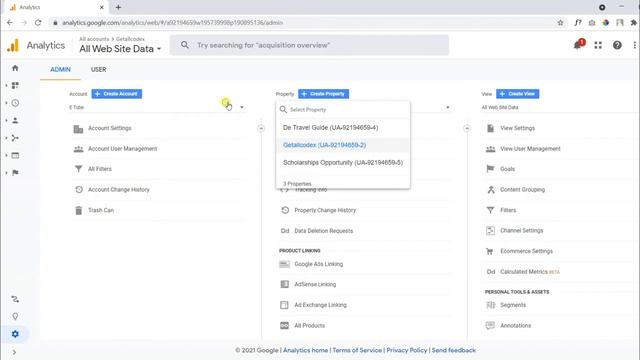Open the Account dropdown arrow for E Tube

pos(242,107)
